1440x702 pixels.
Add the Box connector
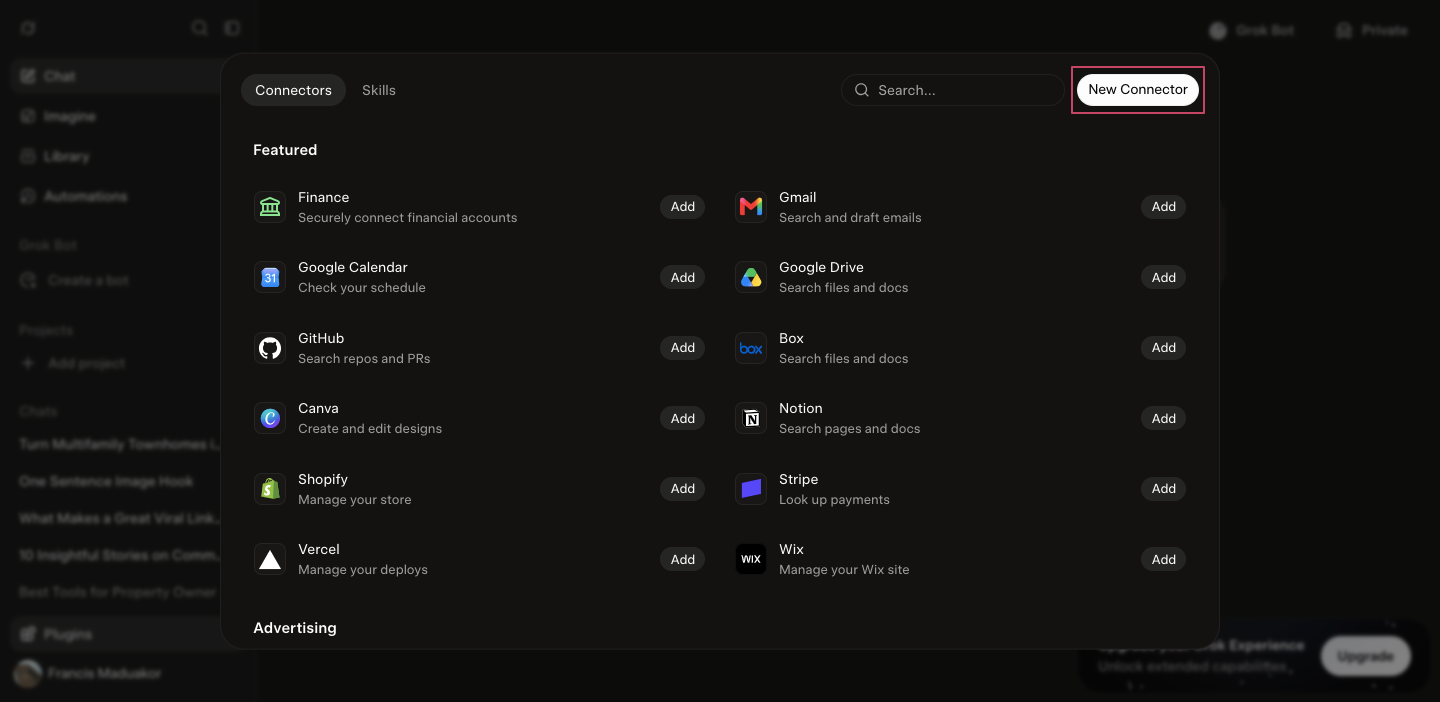coord(1164,348)
